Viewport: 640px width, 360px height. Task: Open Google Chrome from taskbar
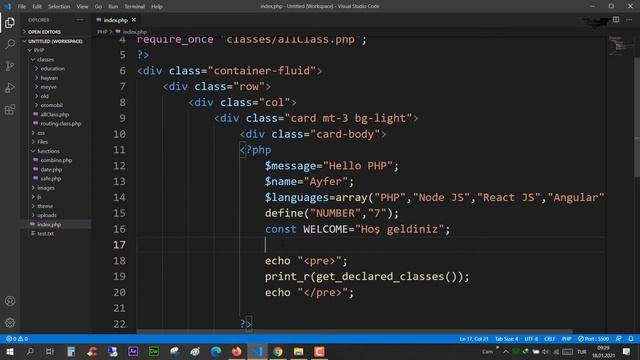[278, 351]
